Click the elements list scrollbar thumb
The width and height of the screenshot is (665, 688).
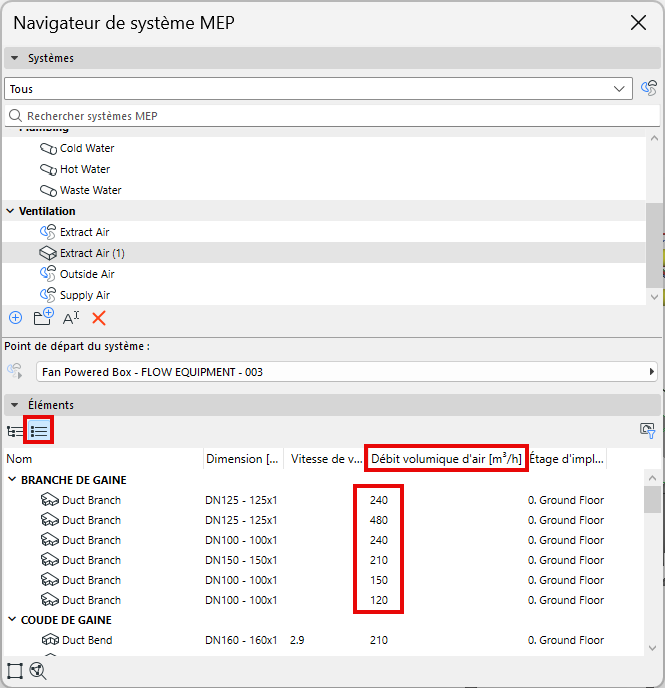pyautogui.click(x=652, y=499)
